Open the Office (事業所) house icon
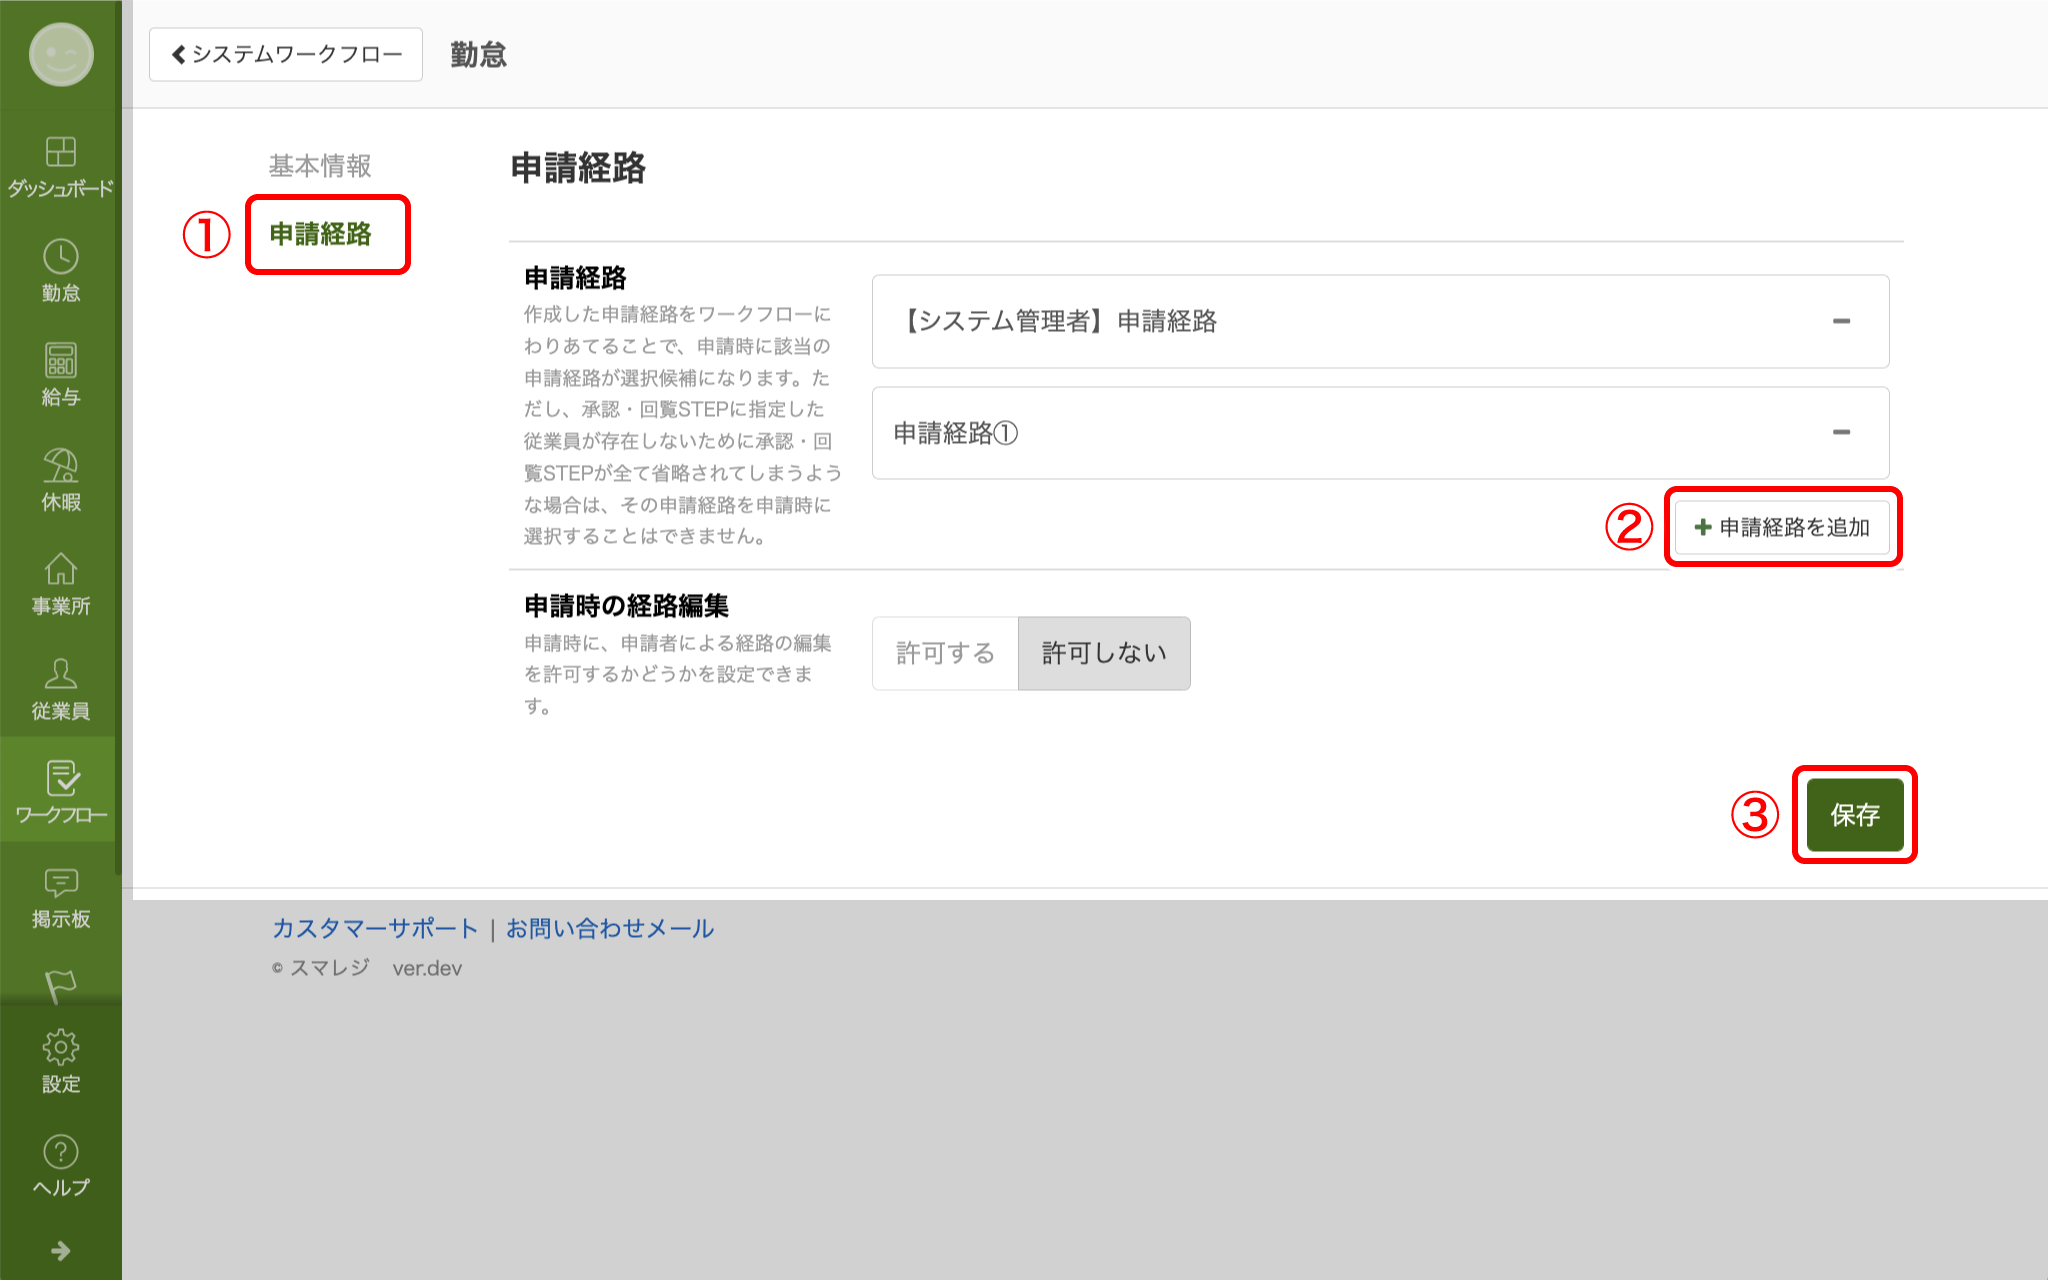 [x=60, y=583]
